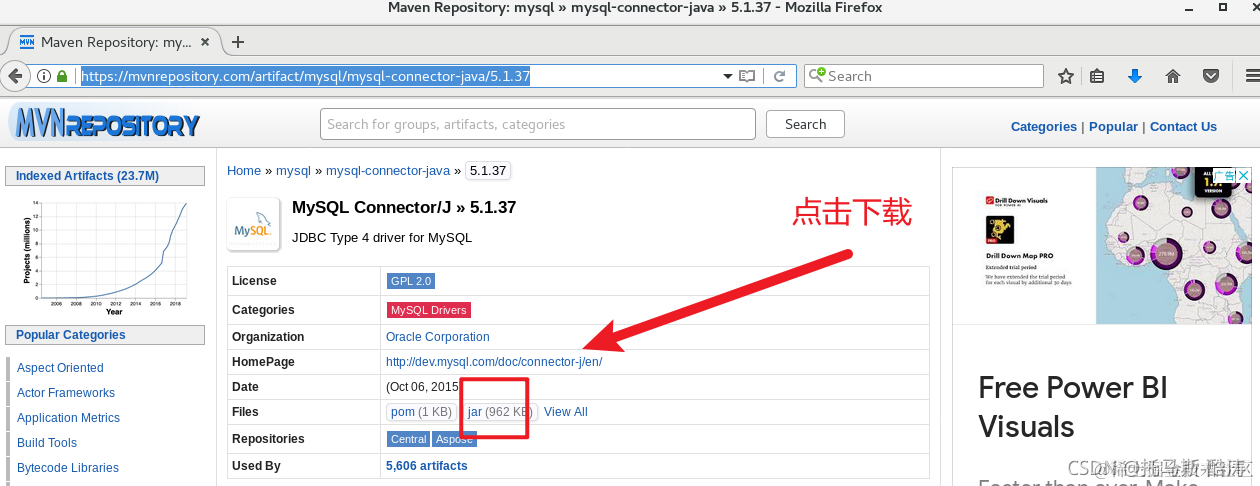Focus the artifact search input box
Viewport: 1260px width, 486px height.
538,124
